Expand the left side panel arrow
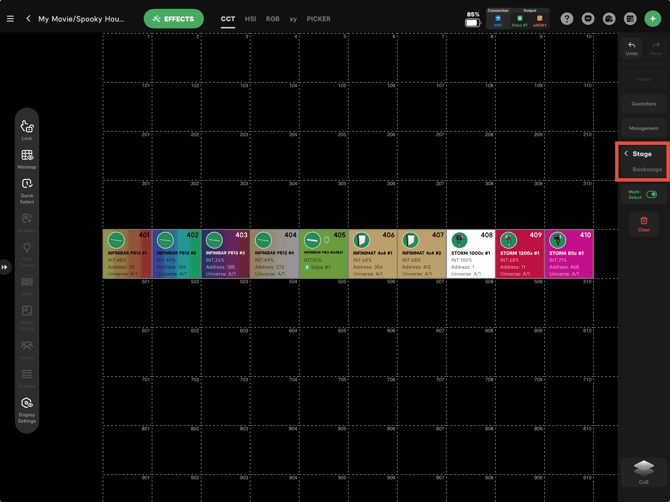Viewport: 670px width, 502px height. 5,267
